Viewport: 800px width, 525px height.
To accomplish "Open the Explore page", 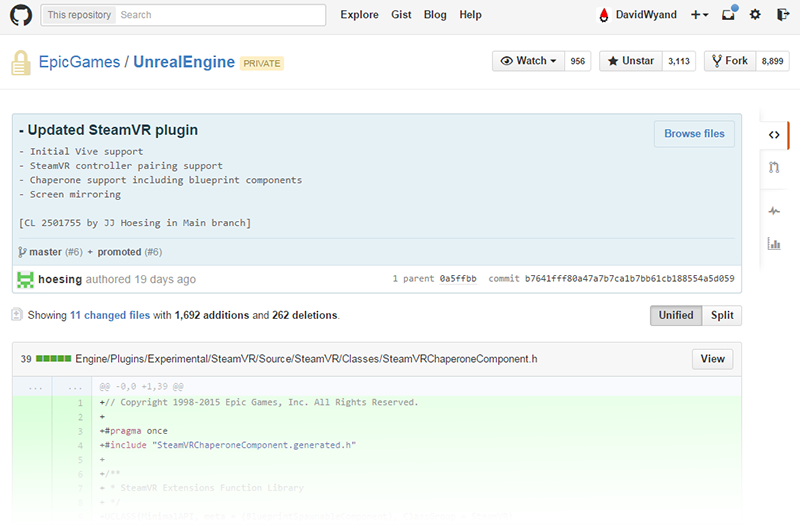I will 359,15.
